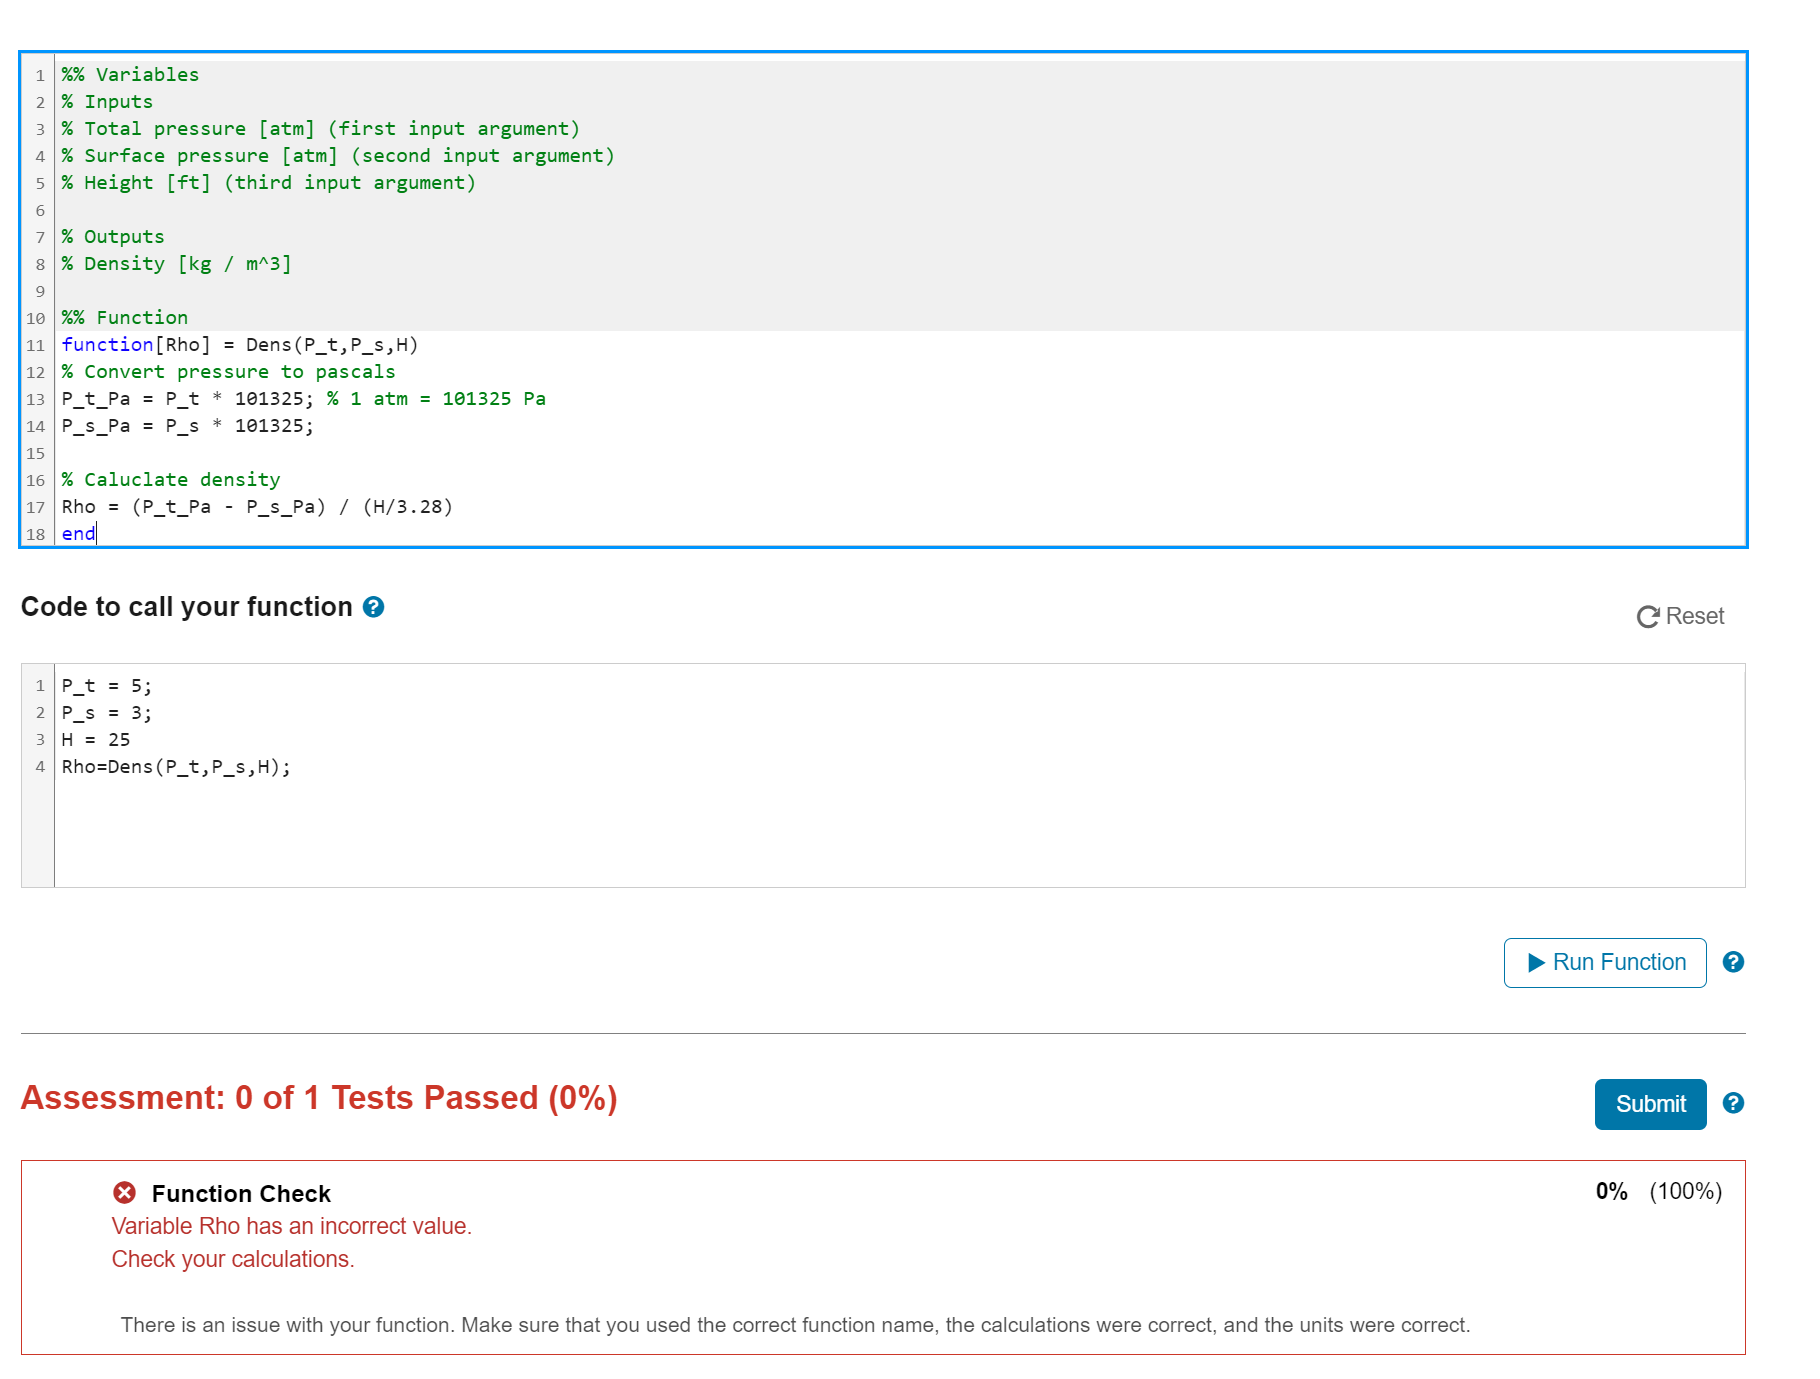Reset the code to call your function
Image resolution: width=1820 pixels, height=1379 pixels.
pyautogui.click(x=1680, y=616)
